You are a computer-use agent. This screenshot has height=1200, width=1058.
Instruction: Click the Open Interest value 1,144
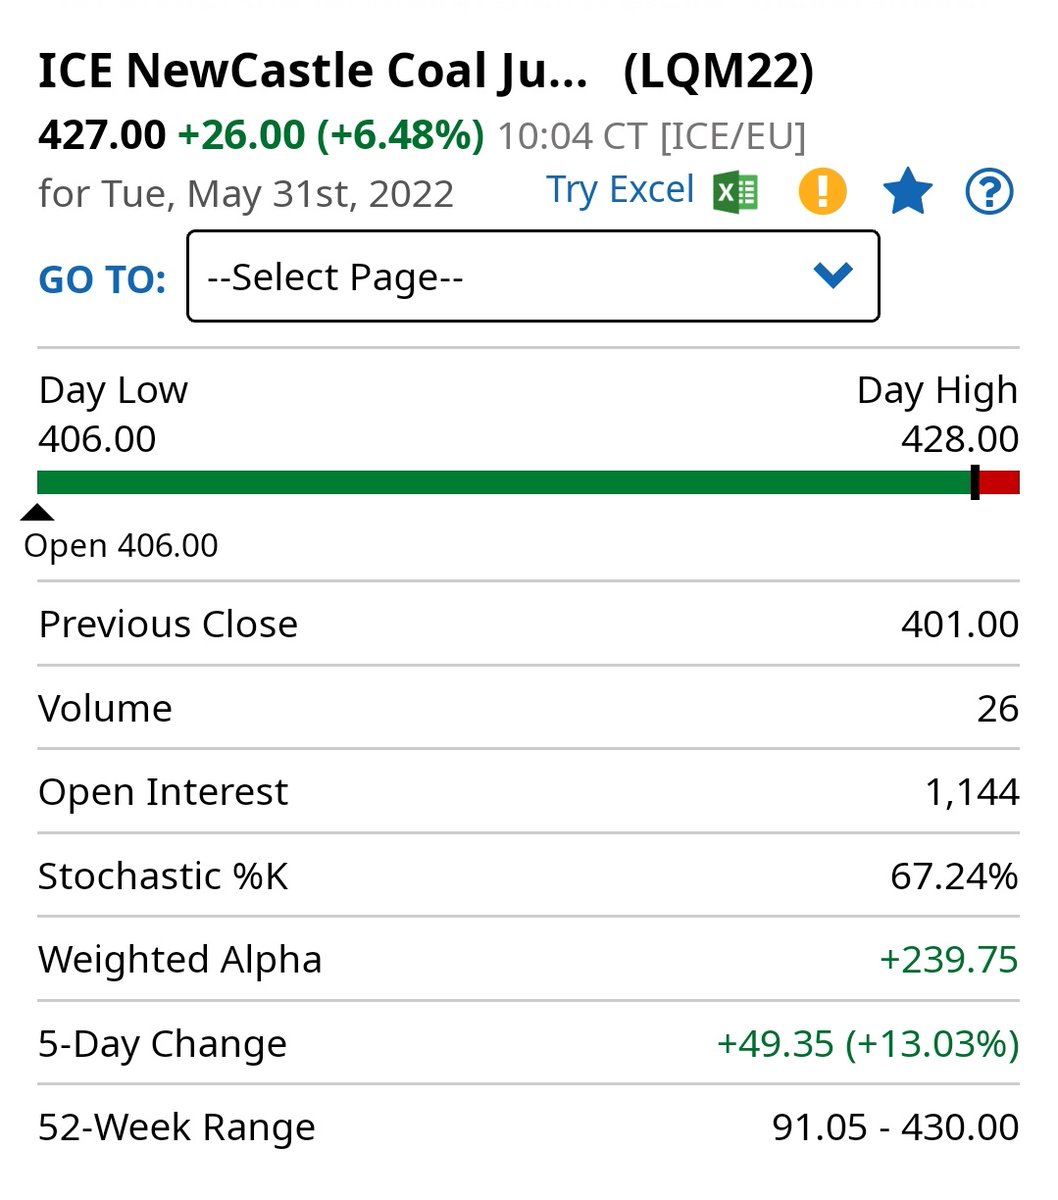tap(972, 793)
